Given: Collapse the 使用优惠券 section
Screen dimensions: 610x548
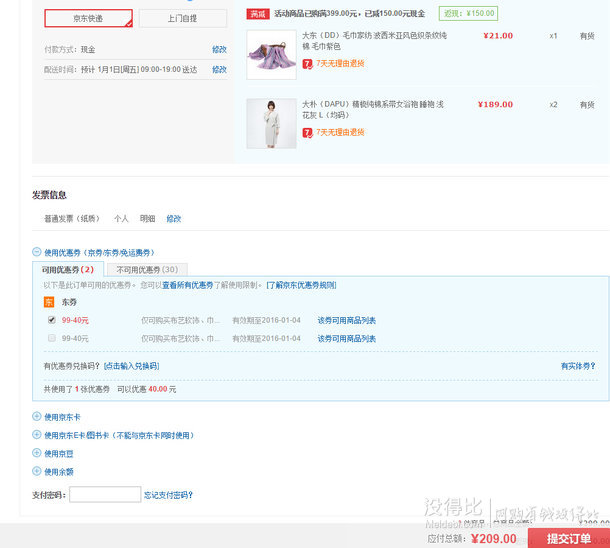Looking at the screenshot, I should tap(37, 252).
